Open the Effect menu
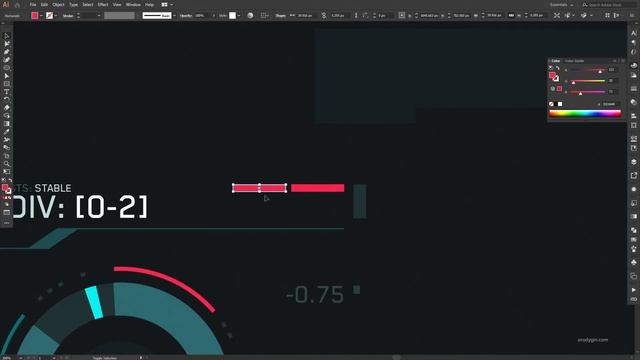 [103, 5]
